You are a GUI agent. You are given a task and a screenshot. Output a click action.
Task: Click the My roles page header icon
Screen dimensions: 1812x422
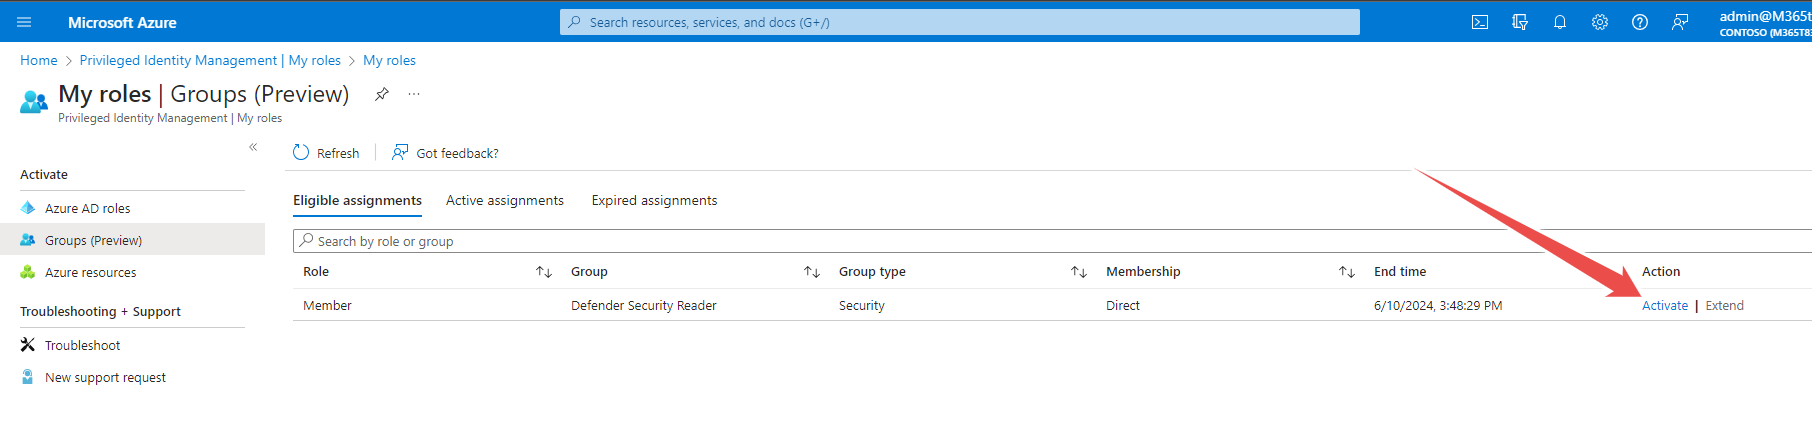[x=34, y=101]
